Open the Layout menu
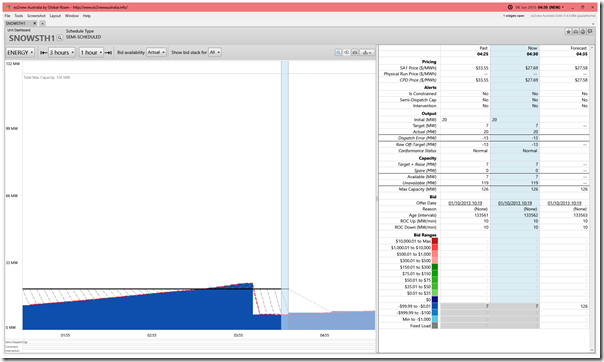This screenshot has height=362, width=604. tap(55, 16)
